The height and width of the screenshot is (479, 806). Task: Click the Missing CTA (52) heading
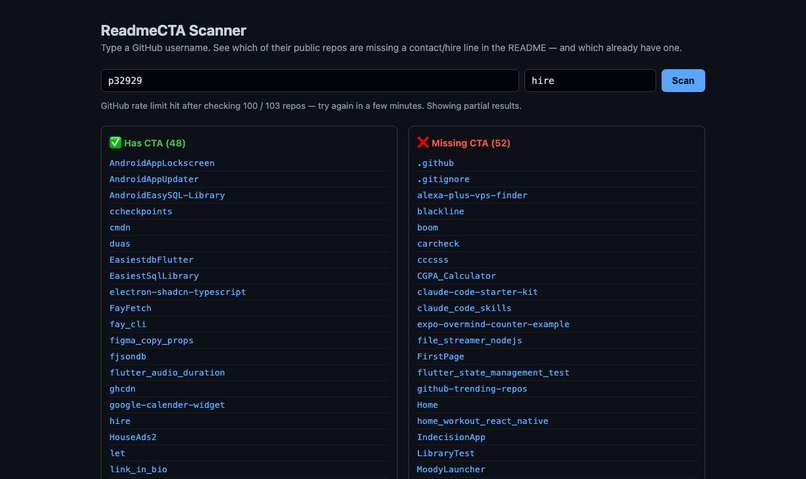click(464, 143)
